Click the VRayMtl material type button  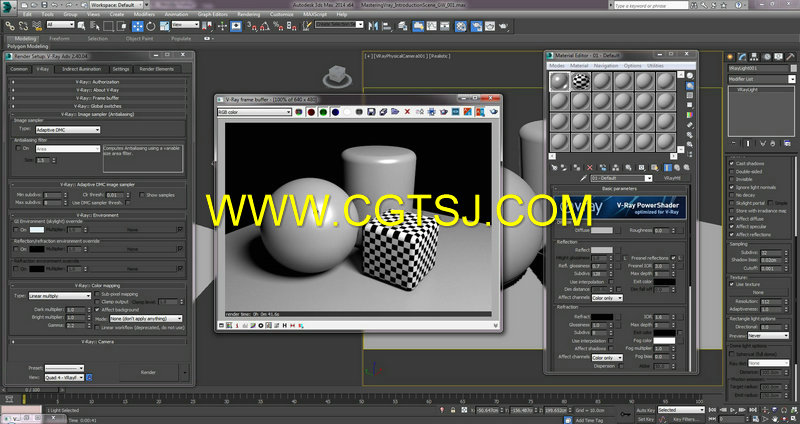(672, 178)
